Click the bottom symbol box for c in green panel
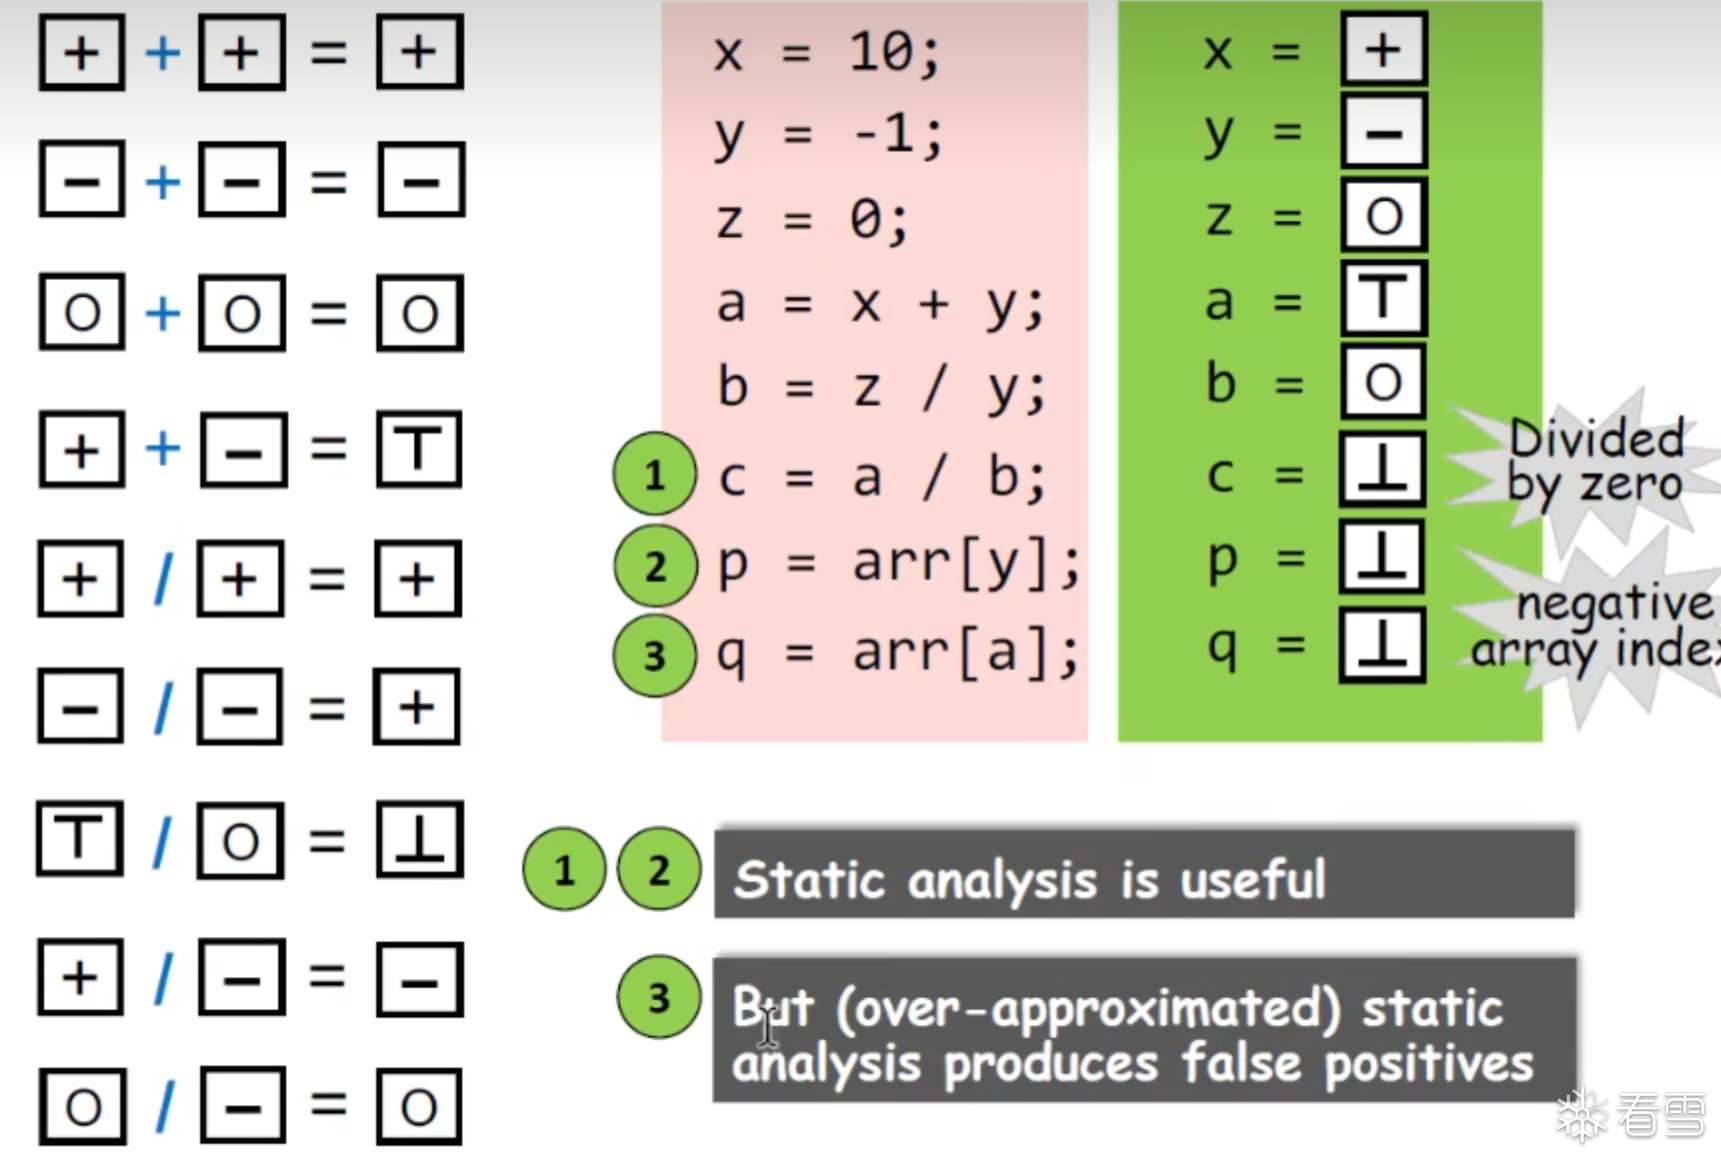The width and height of the screenshot is (1721, 1161). pyautogui.click(x=1383, y=470)
